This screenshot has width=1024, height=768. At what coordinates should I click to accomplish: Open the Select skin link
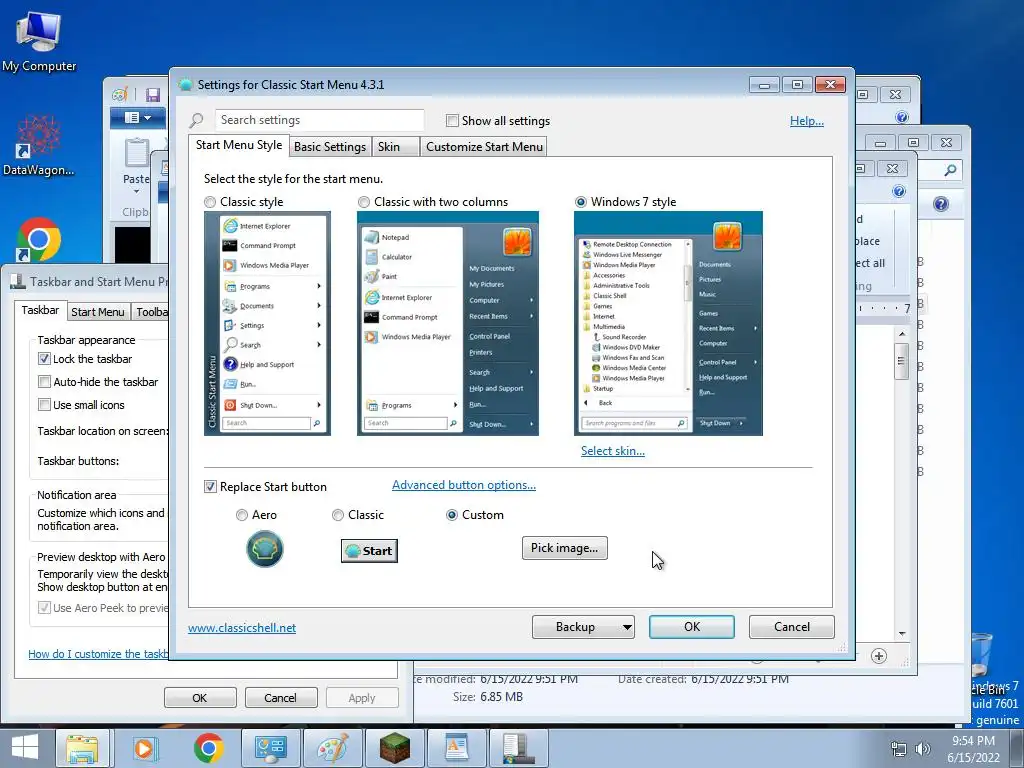coord(613,451)
